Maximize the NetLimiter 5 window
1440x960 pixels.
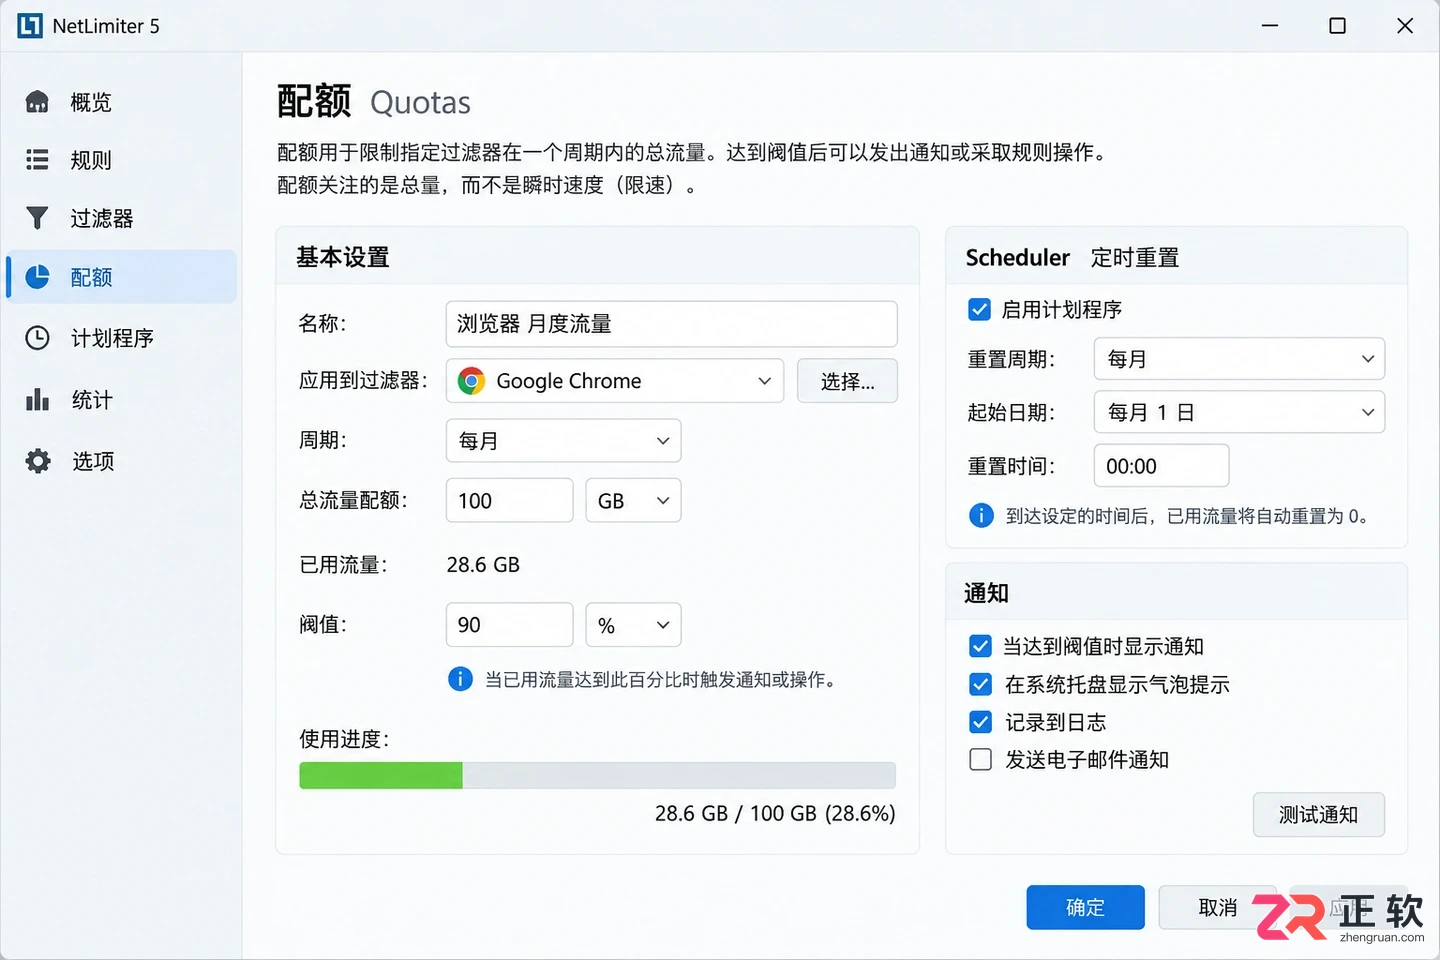click(1337, 26)
